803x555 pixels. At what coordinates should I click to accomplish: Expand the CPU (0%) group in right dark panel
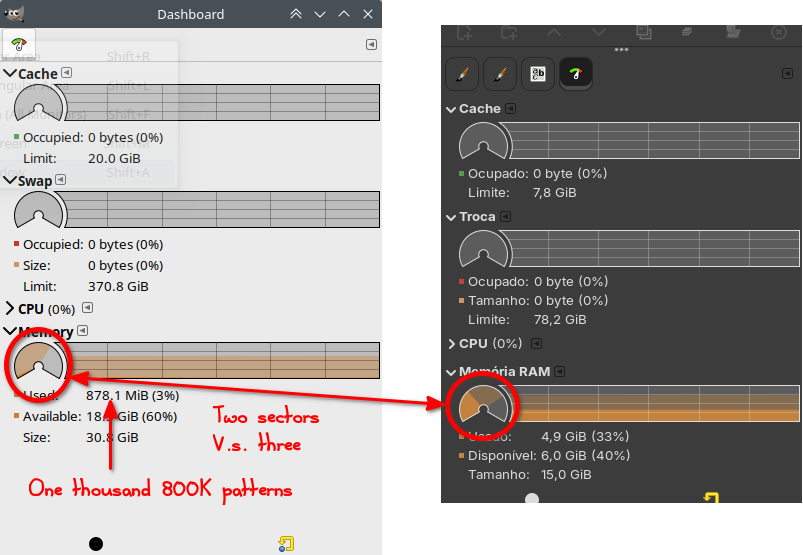pos(451,344)
